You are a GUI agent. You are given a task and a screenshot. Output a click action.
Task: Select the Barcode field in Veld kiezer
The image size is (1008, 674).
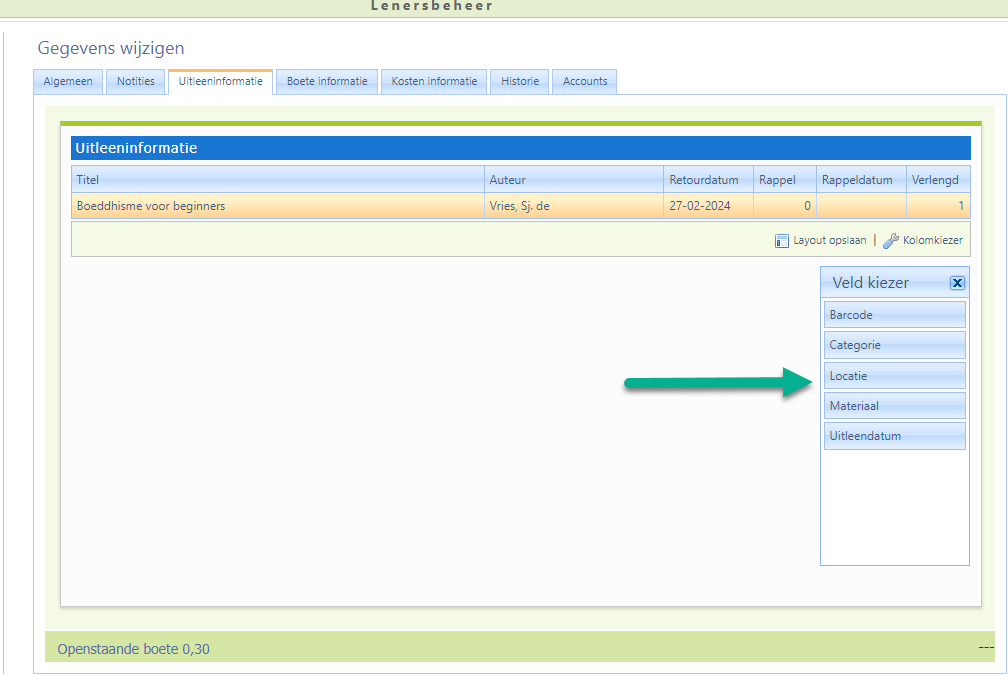pos(894,315)
